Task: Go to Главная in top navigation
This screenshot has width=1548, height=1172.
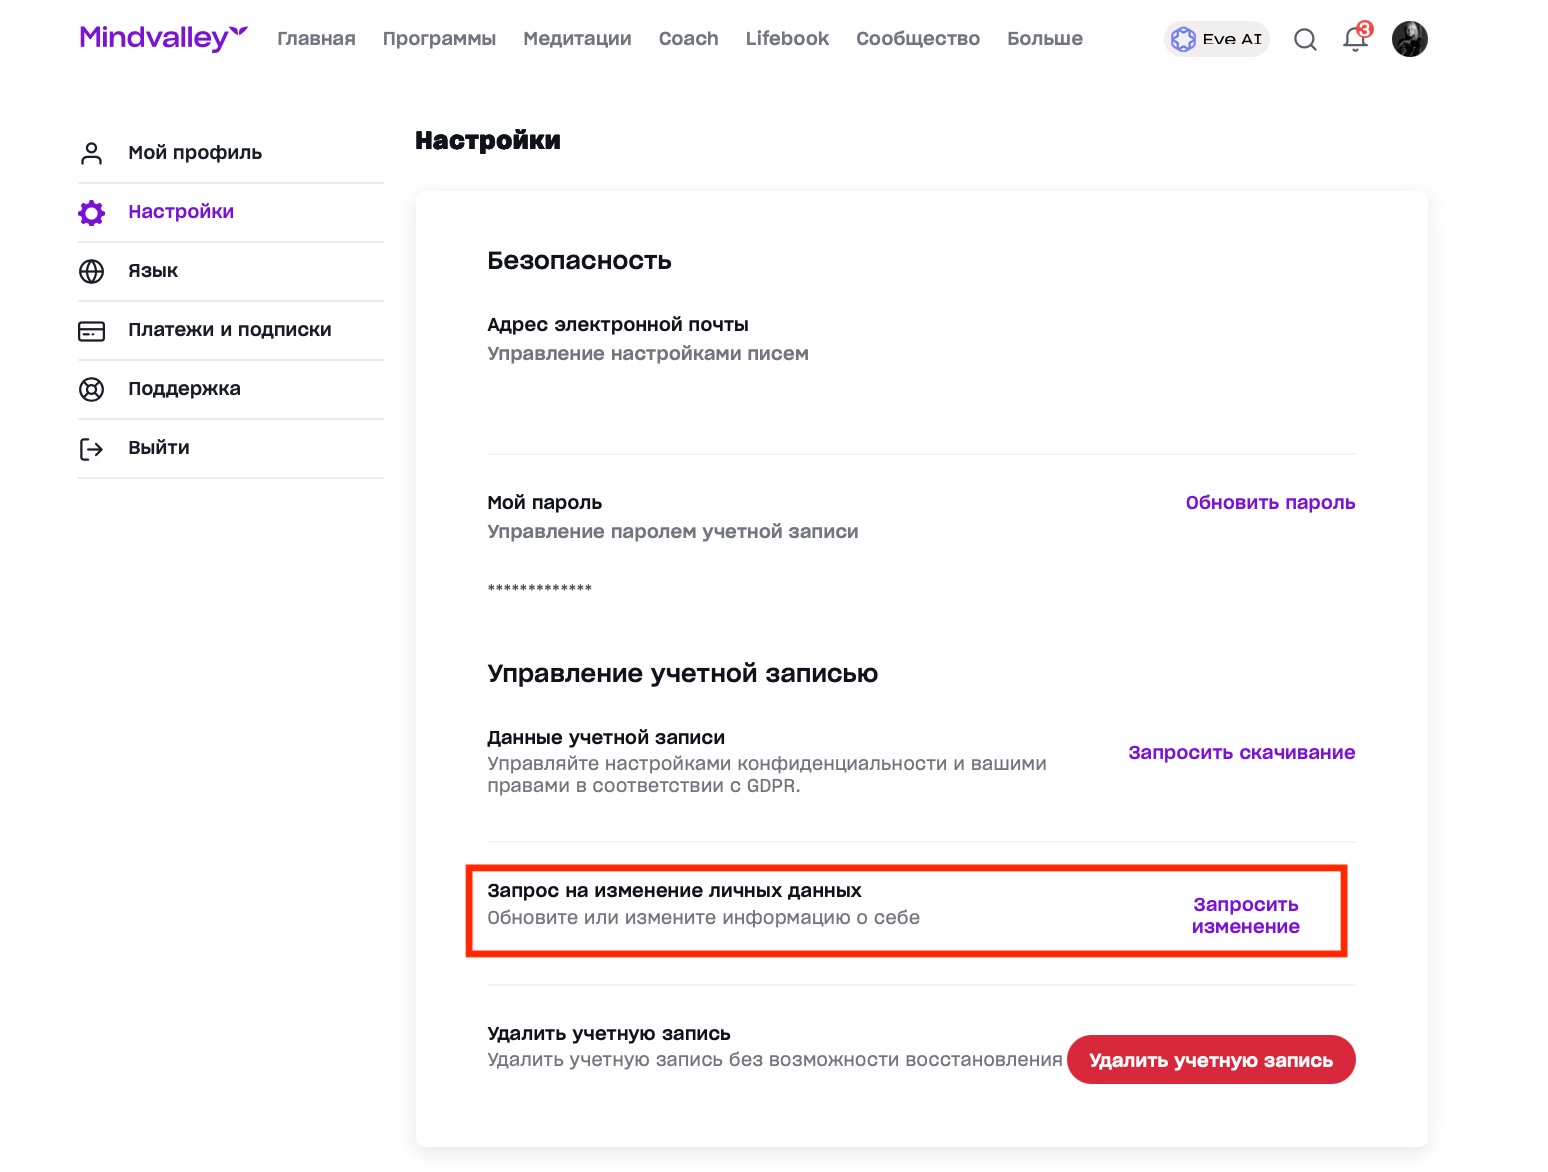Action: (x=316, y=39)
